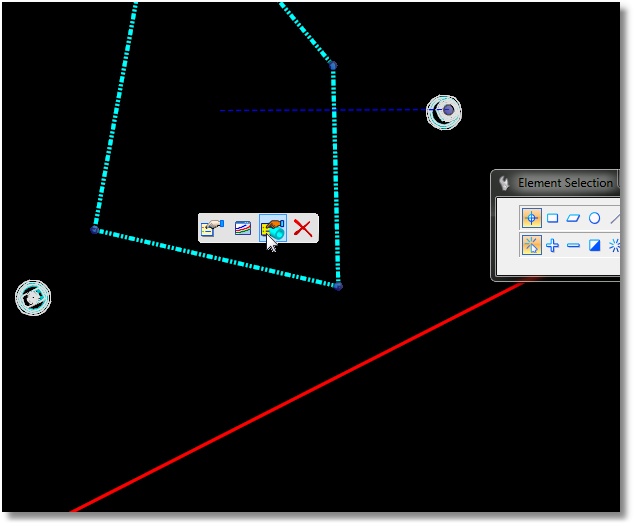
Task: Click the Element Selection title bar
Action: click(x=556, y=183)
